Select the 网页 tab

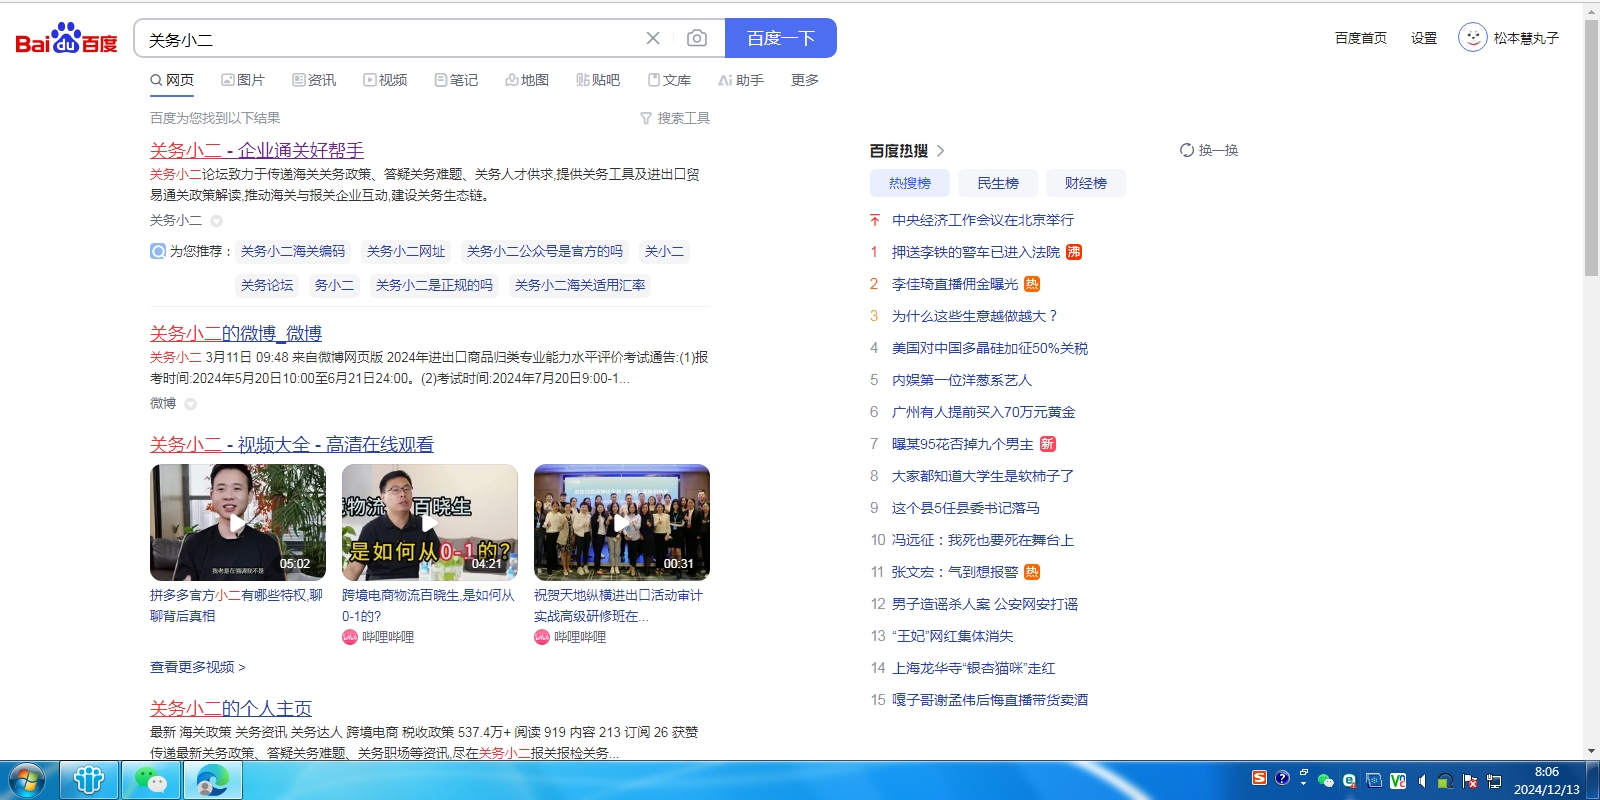[x=172, y=80]
